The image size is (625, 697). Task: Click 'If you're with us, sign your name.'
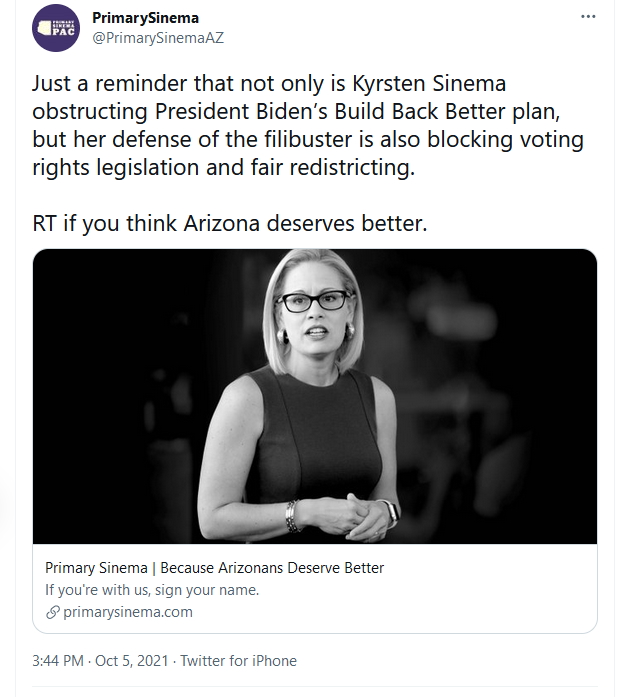click(x=152, y=590)
